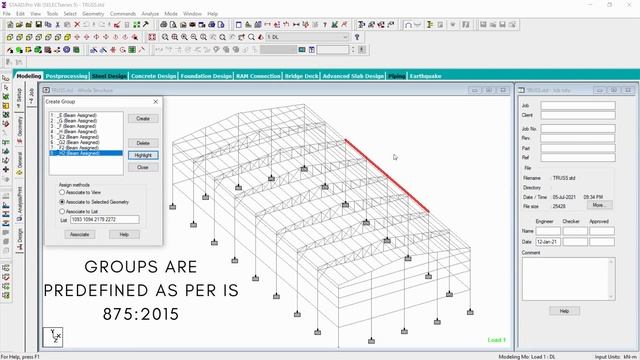Click the More... button in Job Info
Viewport: 640px width, 360px height.
coord(599,205)
